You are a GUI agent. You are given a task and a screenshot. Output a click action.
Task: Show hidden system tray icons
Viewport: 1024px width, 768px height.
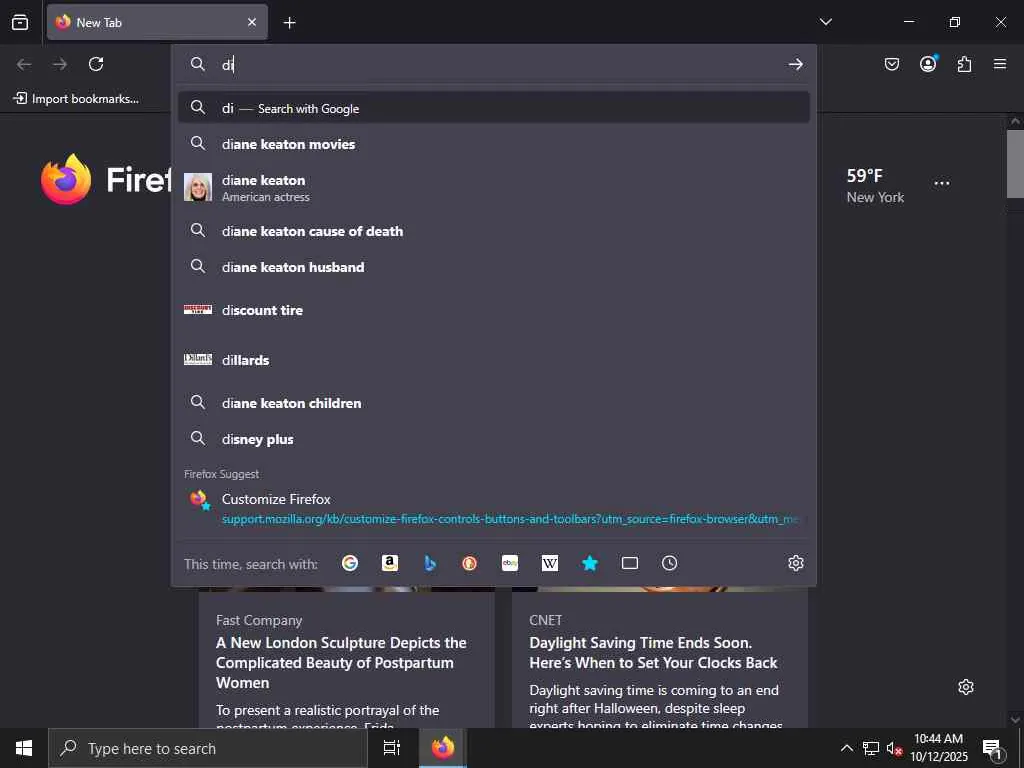(846, 748)
